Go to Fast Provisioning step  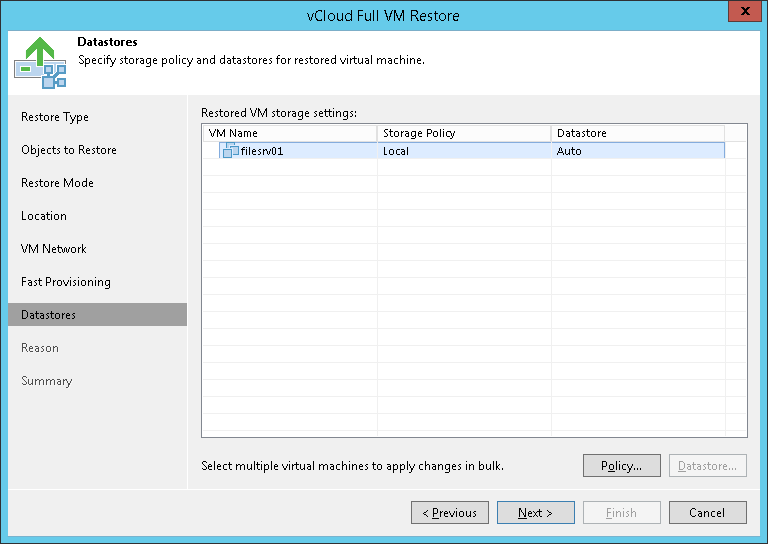(x=66, y=282)
